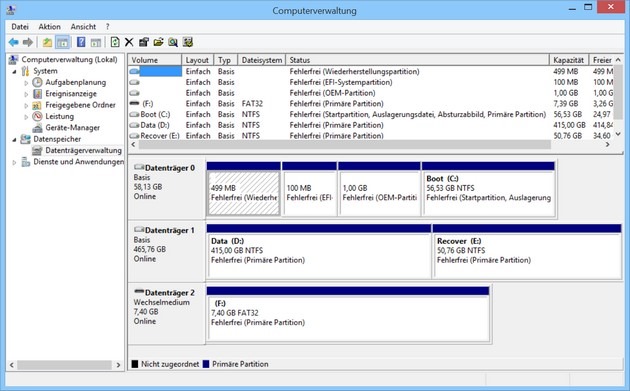Screen dimensions: 630x391
Task: Click the black X delete icon
Action: [129, 42]
